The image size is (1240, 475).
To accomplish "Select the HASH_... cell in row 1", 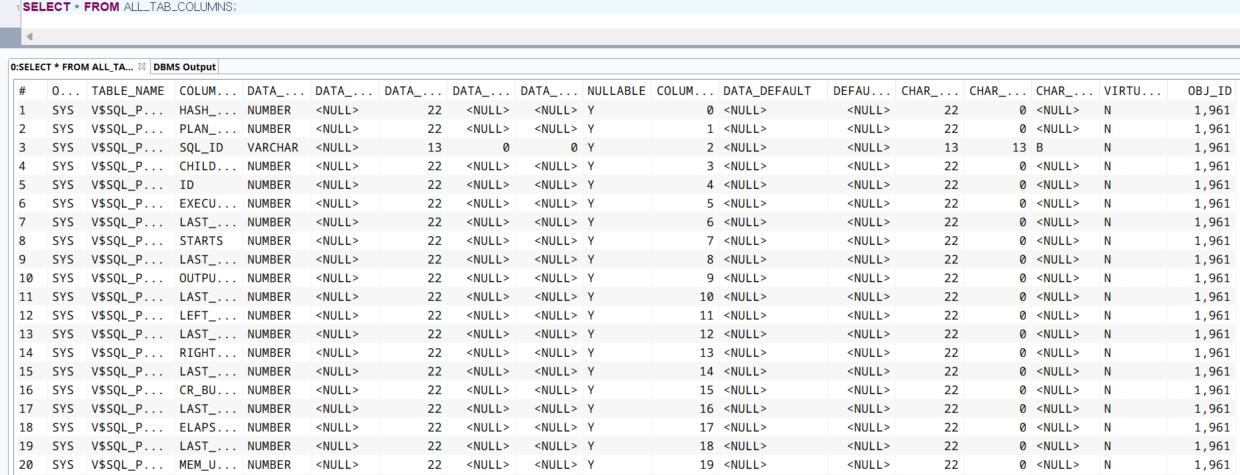I will pyautogui.click(x=208, y=110).
